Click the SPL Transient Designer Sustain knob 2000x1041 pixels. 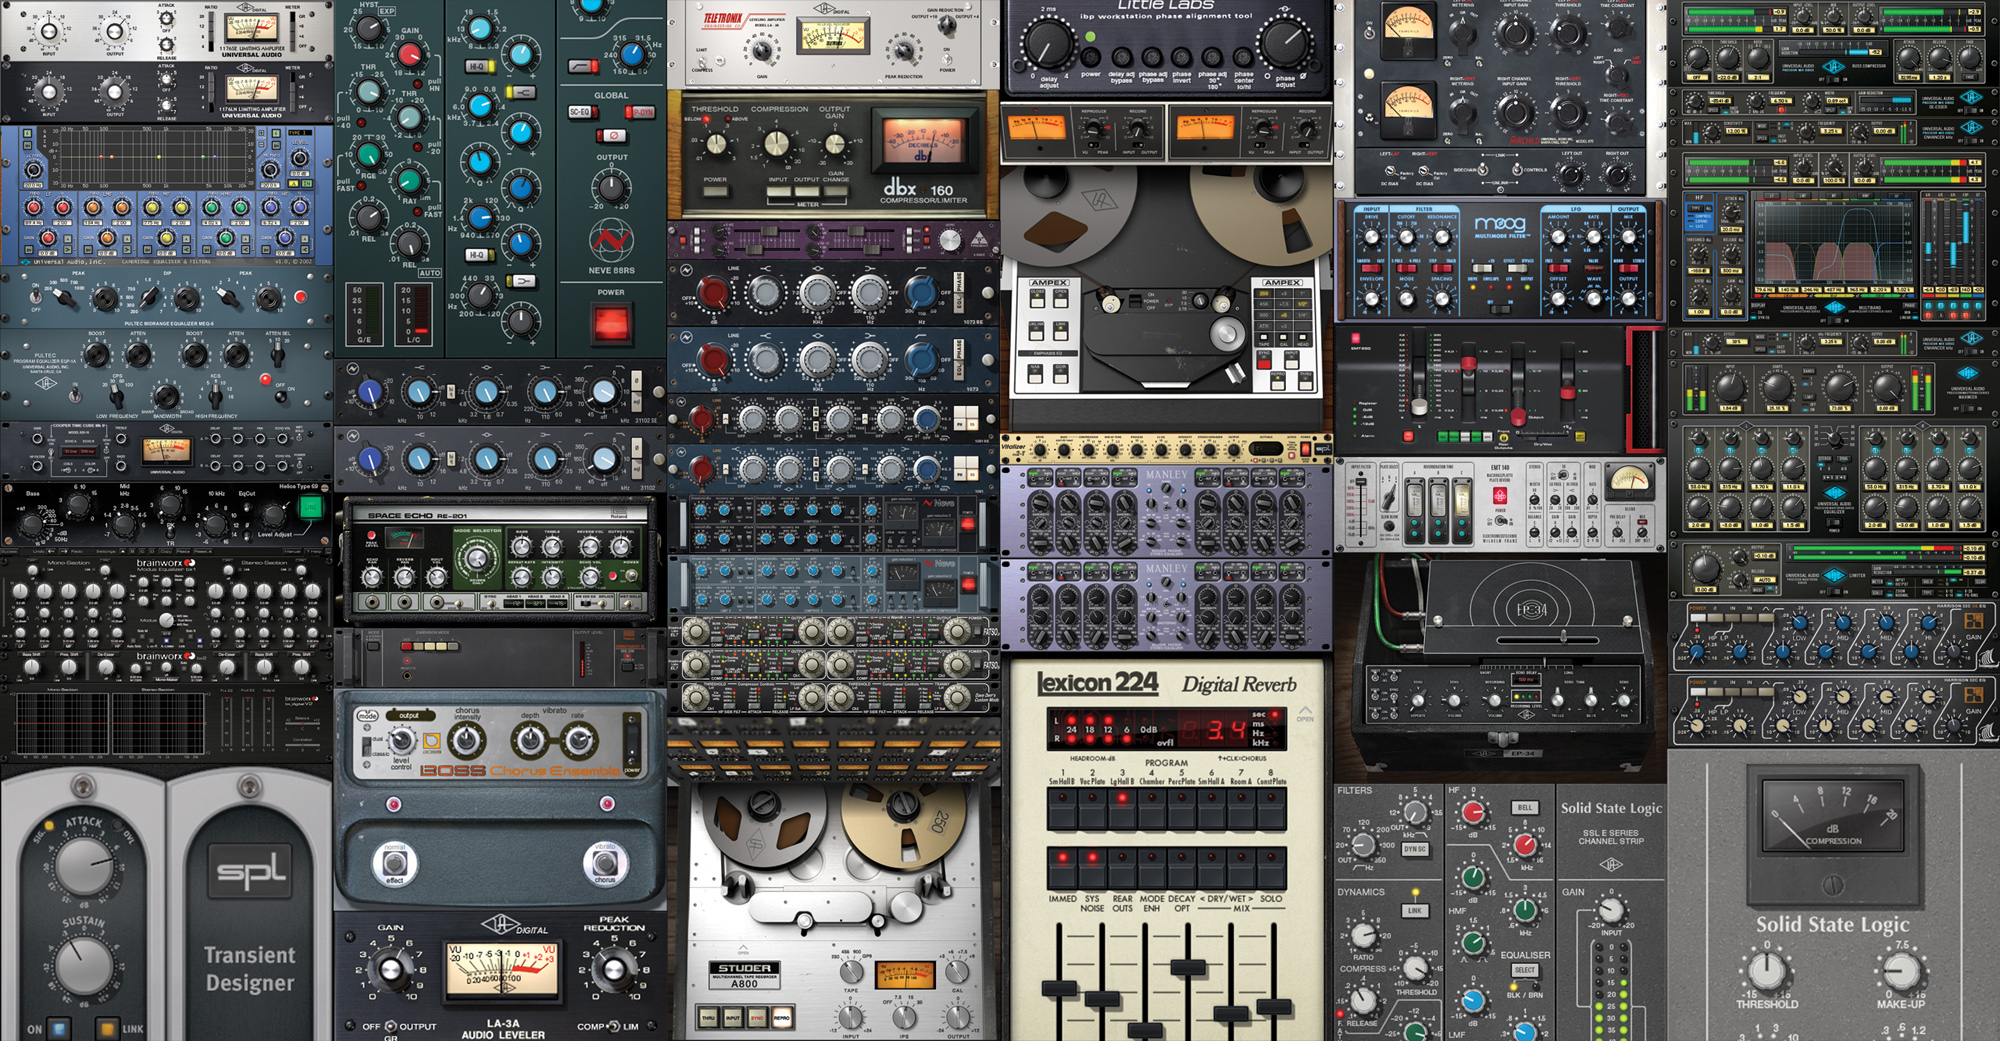click(x=84, y=964)
